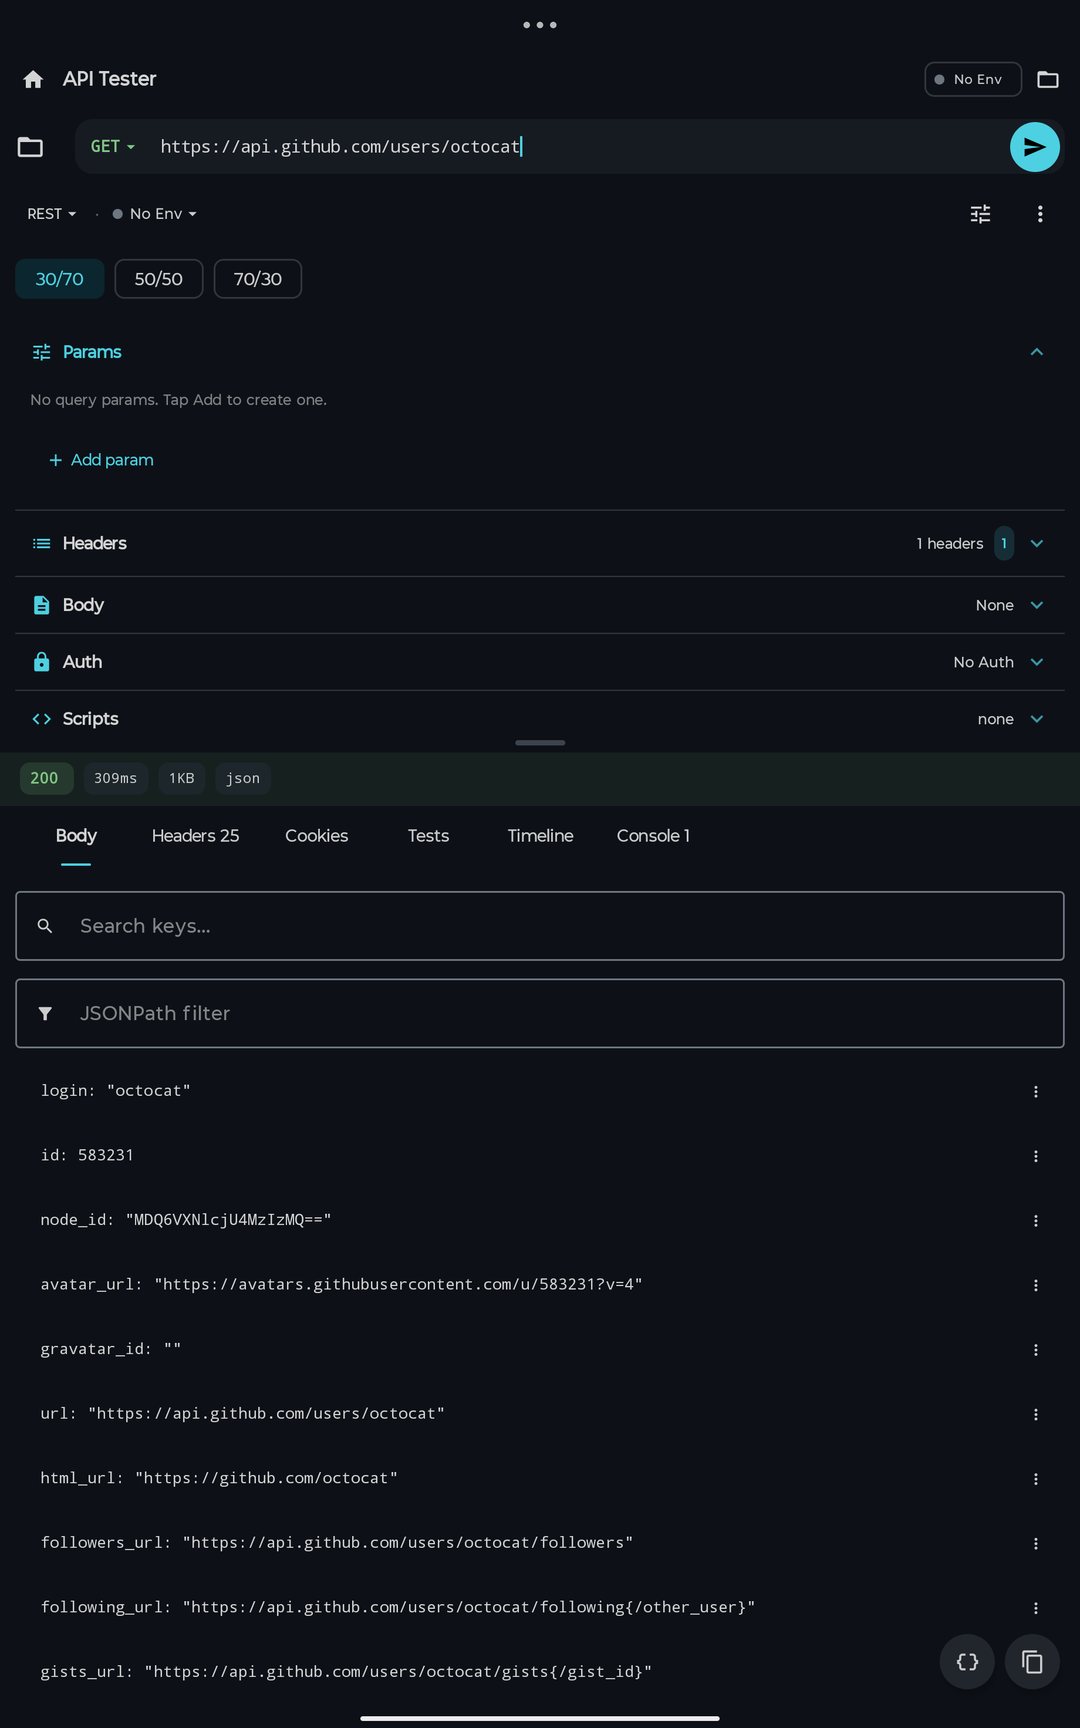The image size is (1080, 1728).
Task: Click the search magnifier icon
Action: (x=45, y=926)
